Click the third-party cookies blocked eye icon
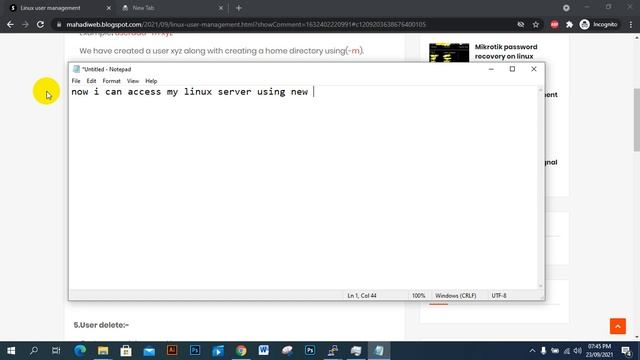640x360 pixels. point(521,24)
